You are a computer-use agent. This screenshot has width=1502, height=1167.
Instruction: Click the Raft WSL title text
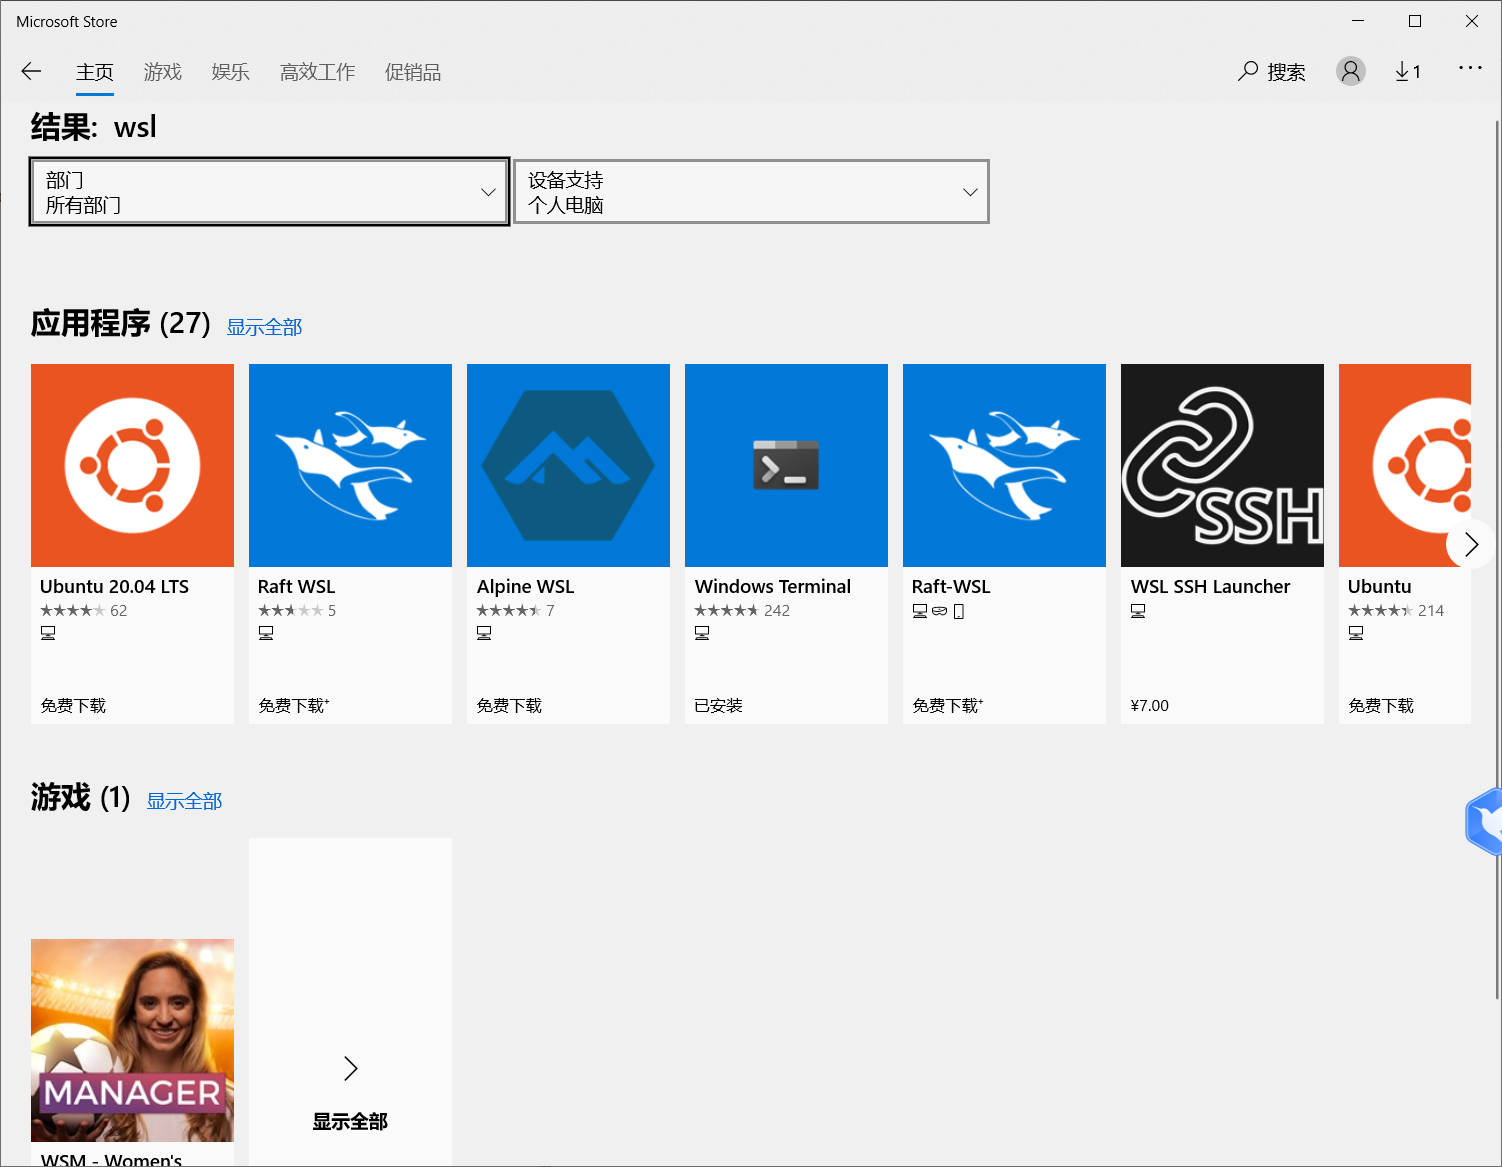(297, 587)
